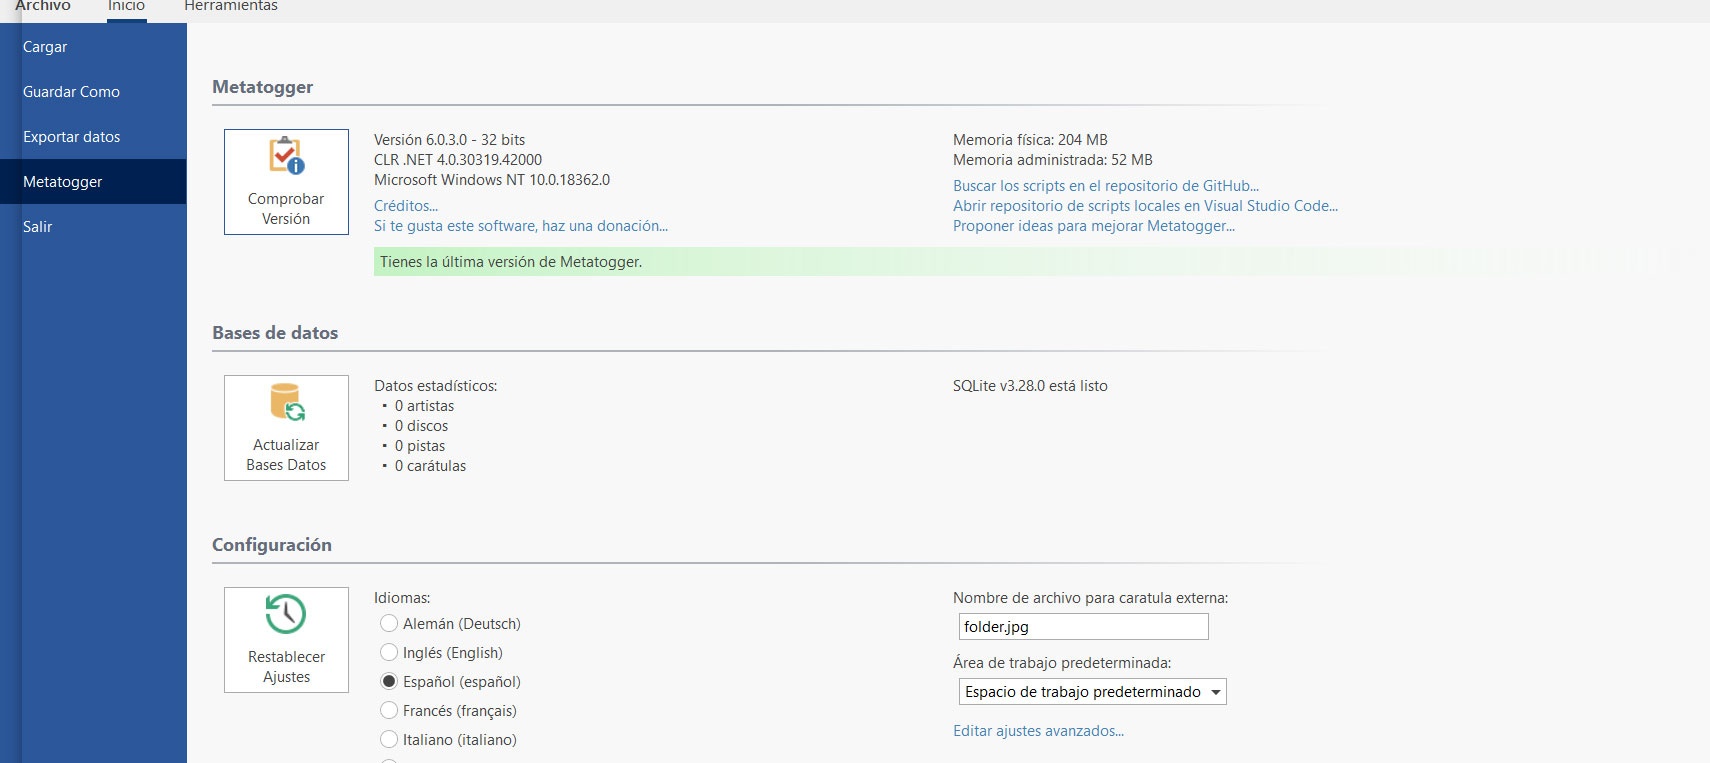Open Proponer ideas para mejorar Metatogger link

[1094, 226]
